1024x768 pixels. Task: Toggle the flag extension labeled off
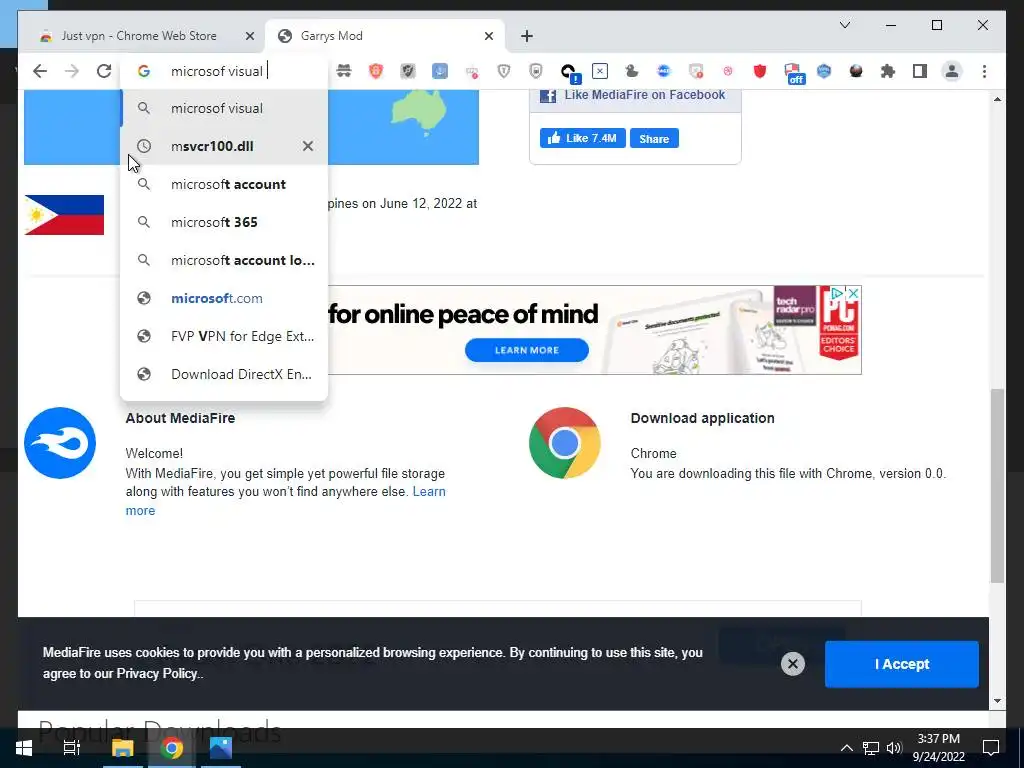tap(793, 73)
